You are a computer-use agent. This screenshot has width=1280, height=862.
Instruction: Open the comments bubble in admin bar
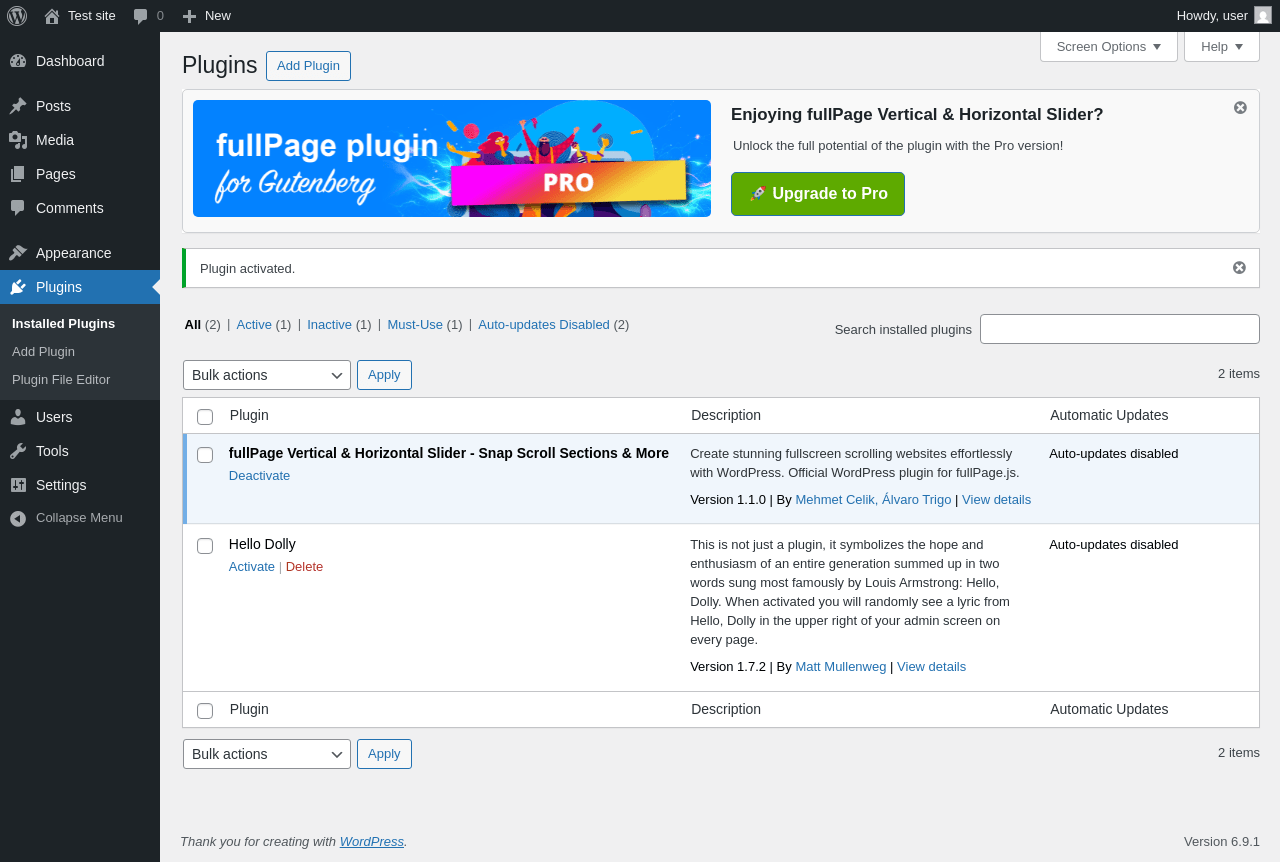pos(141,16)
